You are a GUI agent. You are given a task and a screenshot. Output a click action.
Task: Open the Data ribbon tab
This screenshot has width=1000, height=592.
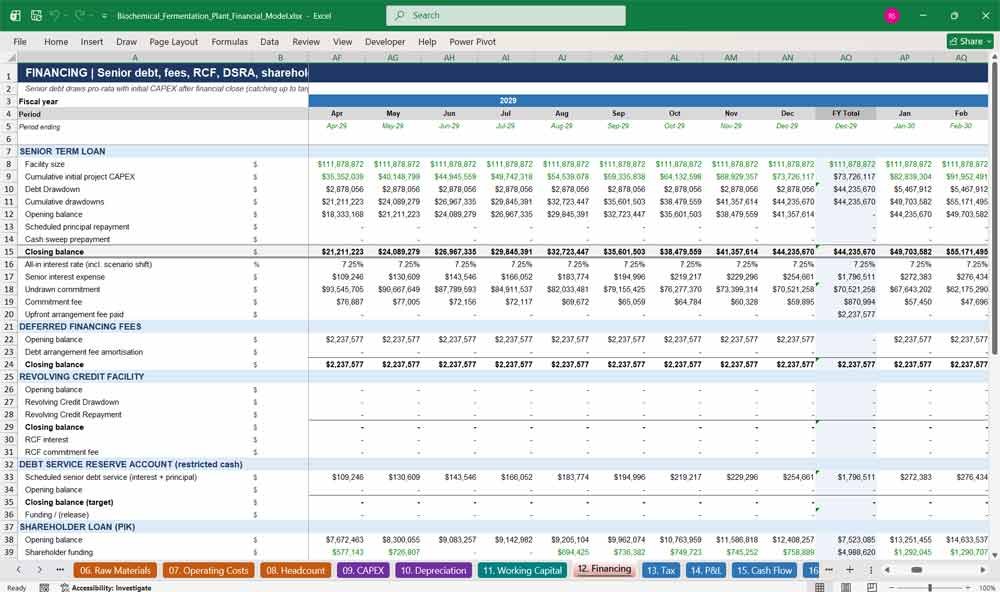[269, 41]
